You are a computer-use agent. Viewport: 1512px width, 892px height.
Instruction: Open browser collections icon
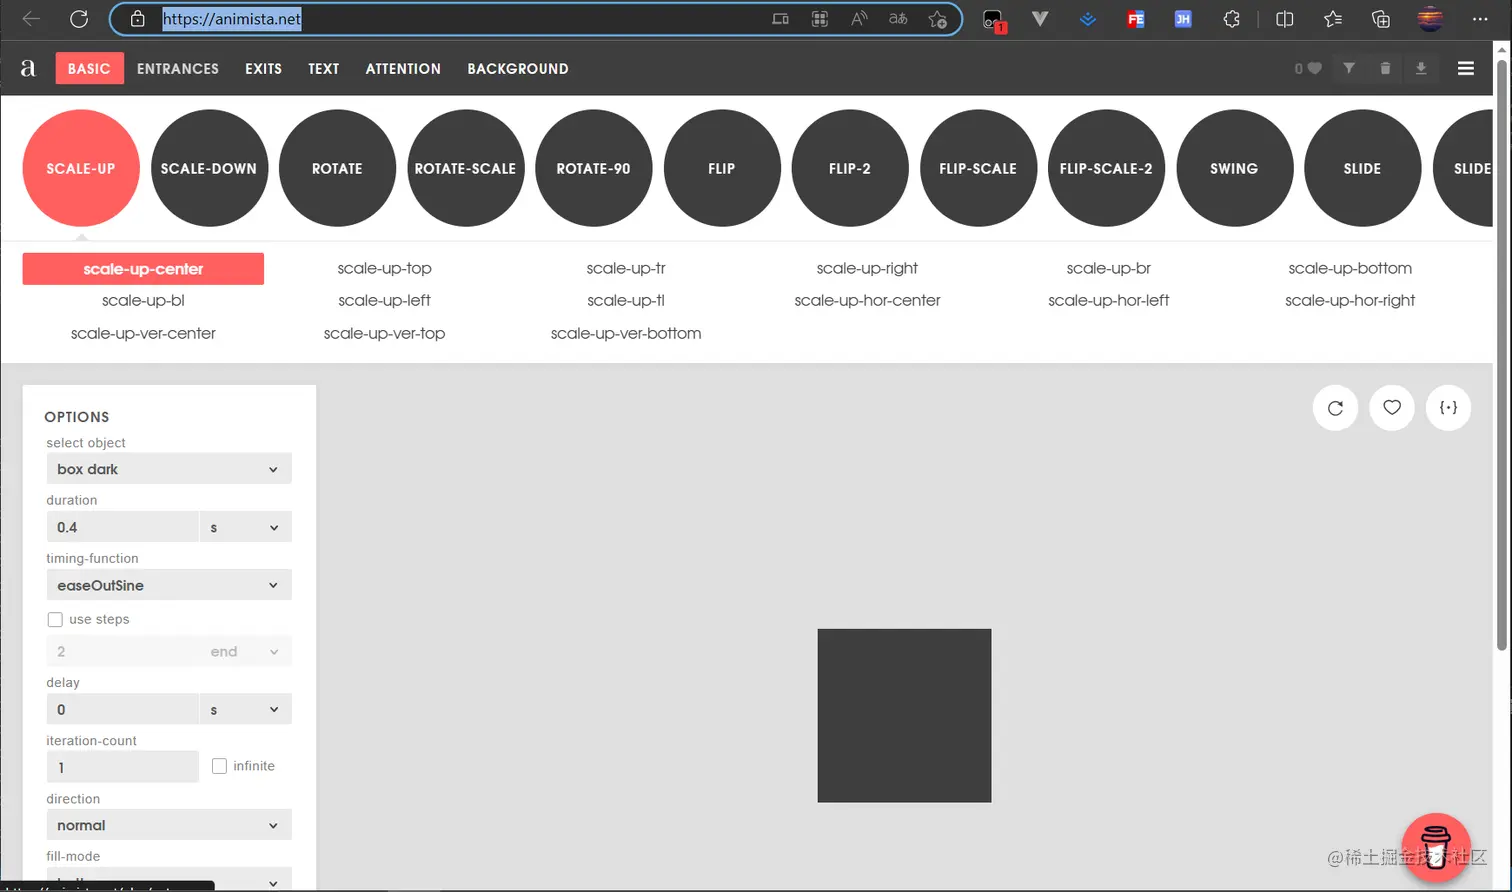point(1381,19)
